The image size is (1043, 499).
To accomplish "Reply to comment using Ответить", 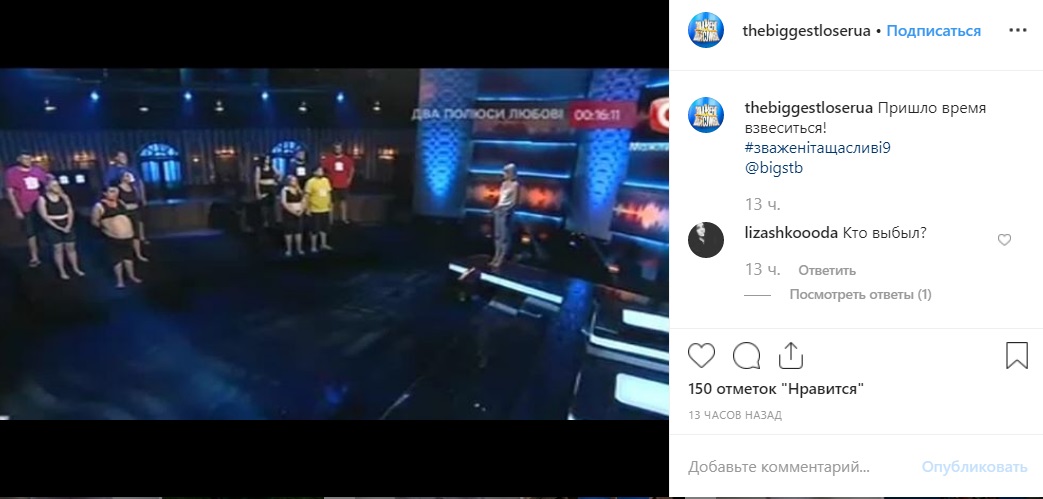I will [x=827, y=271].
